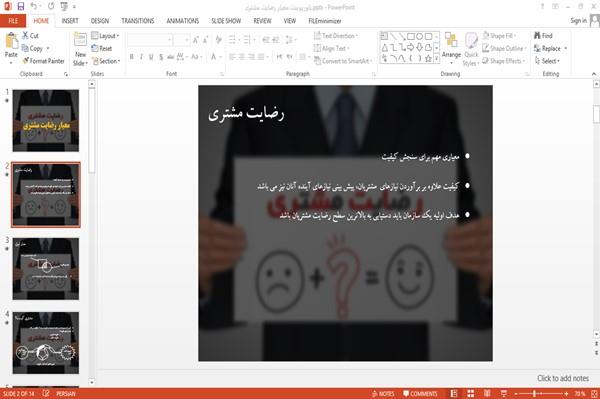This screenshot has height=399, width=600.
Task: Click the Replace command
Action: [550, 48]
